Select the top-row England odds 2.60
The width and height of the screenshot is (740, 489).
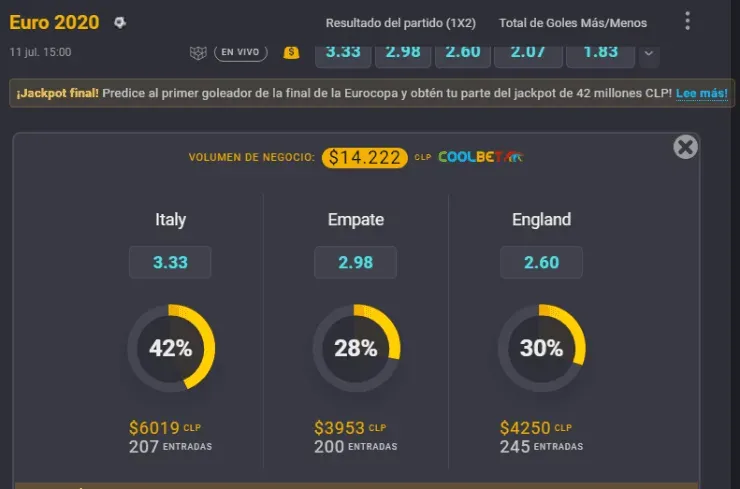[x=463, y=52]
